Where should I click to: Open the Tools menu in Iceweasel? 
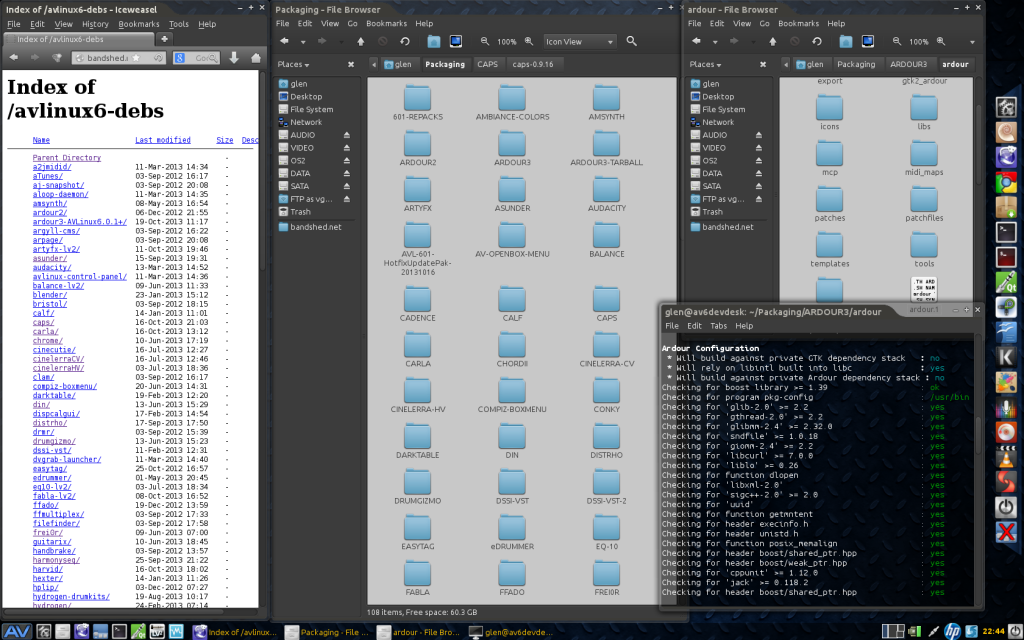[x=178, y=24]
